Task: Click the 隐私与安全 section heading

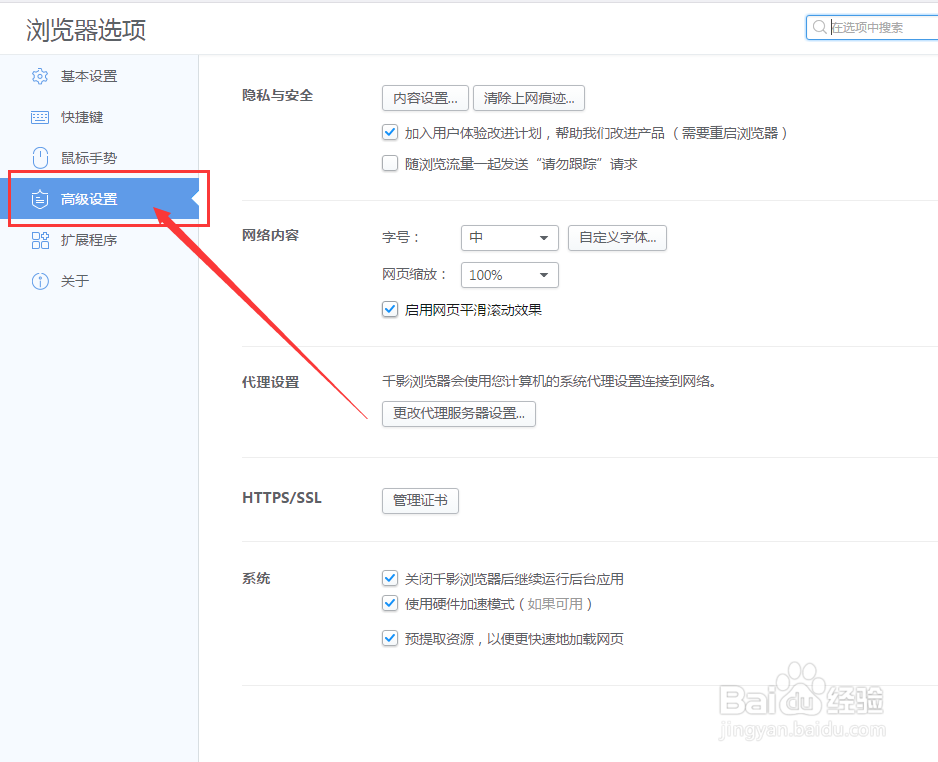Action: click(278, 96)
